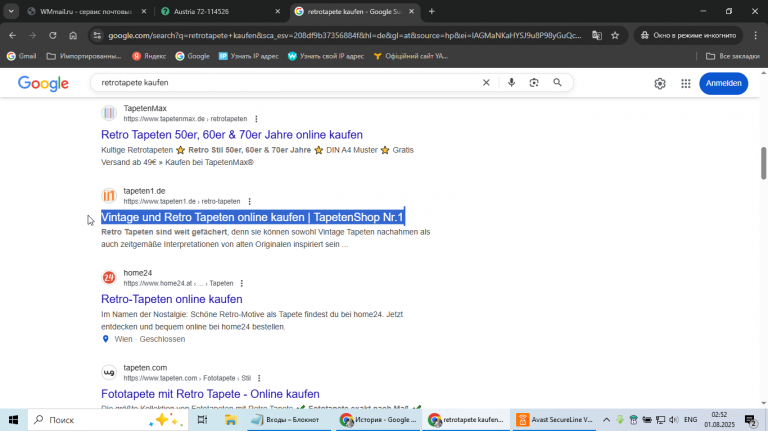Show hidden system tray icons
This screenshot has width=768, height=431.
[x=606, y=420]
